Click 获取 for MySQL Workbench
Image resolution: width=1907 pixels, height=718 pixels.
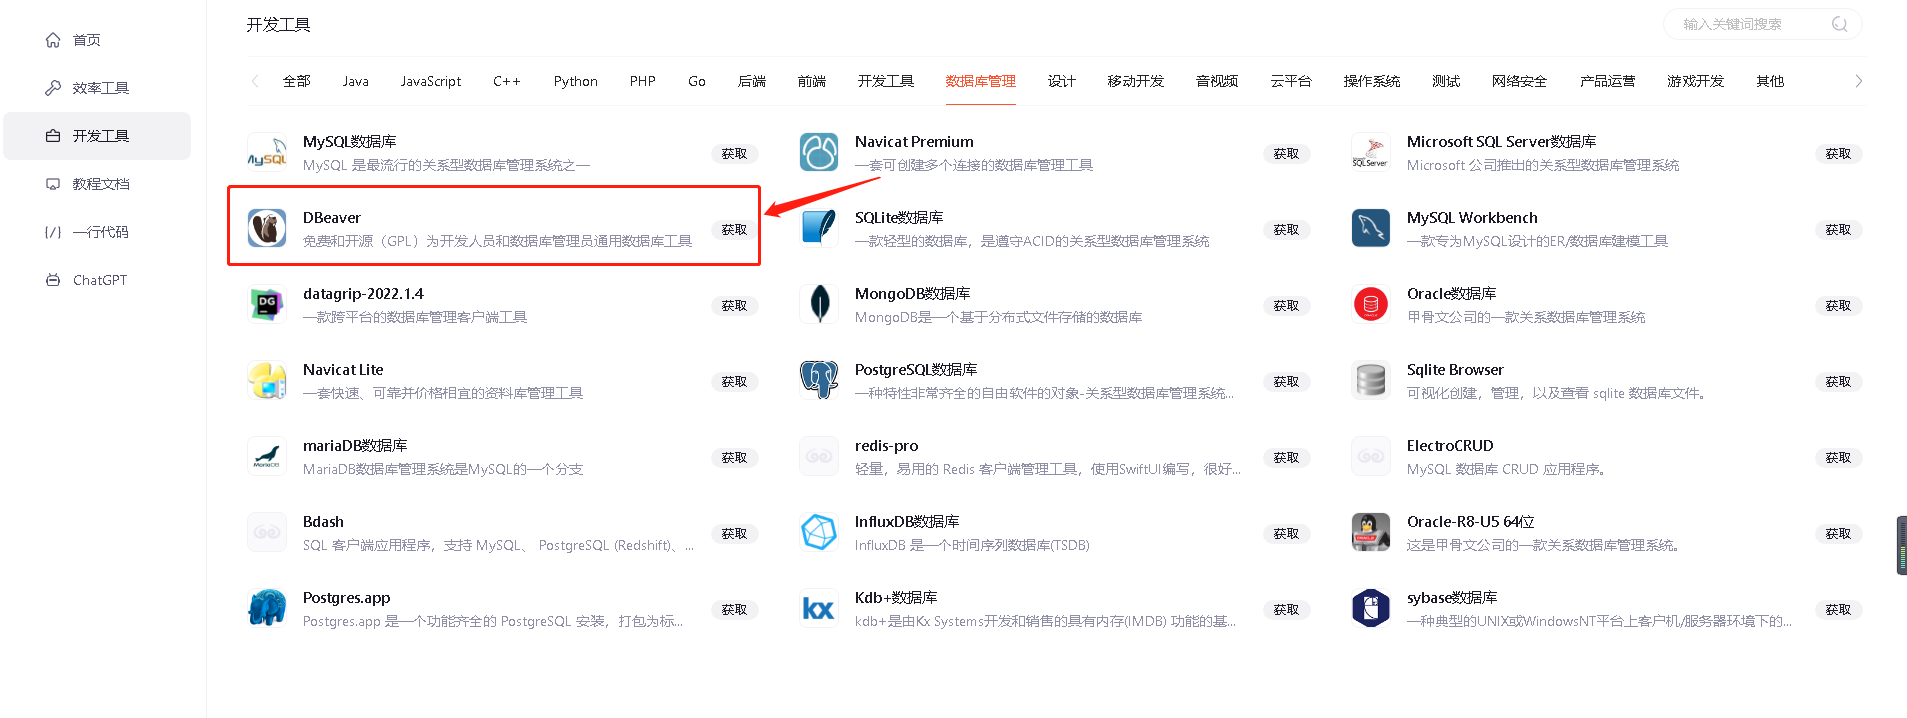(x=1839, y=230)
